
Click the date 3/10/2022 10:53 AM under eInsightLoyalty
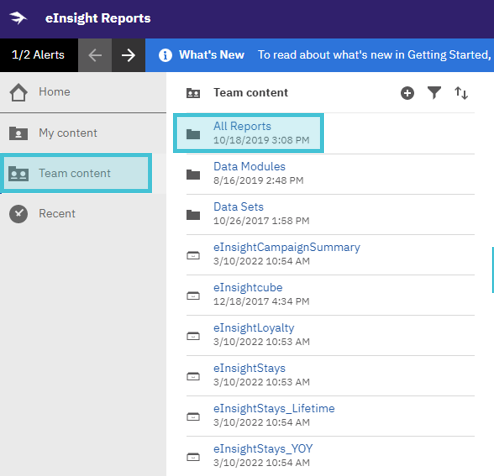[261, 342]
